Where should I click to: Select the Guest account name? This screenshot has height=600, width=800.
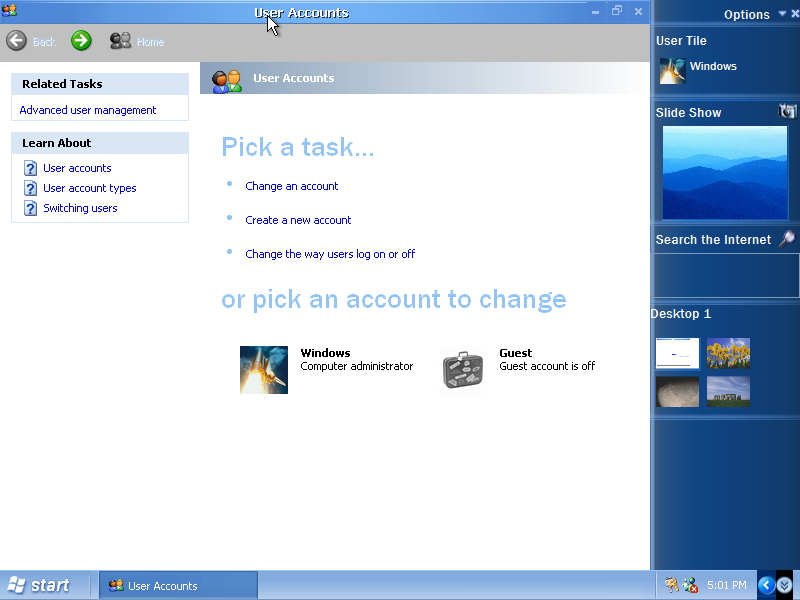click(x=515, y=353)
